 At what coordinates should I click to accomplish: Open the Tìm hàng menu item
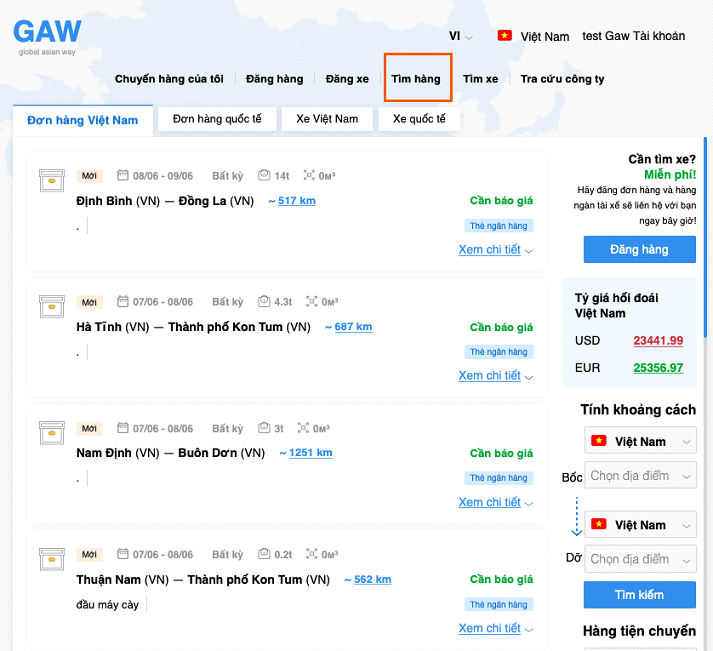416,79
